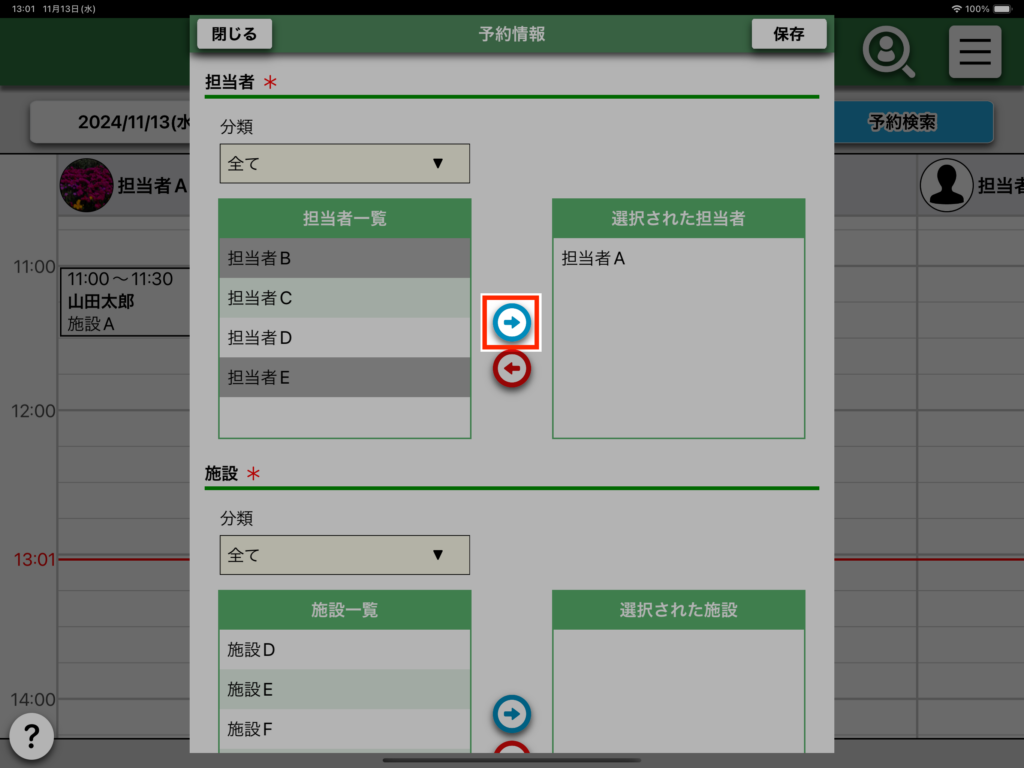
Task: Click red left arrow to remove staff
Action: tap(511, 369)
